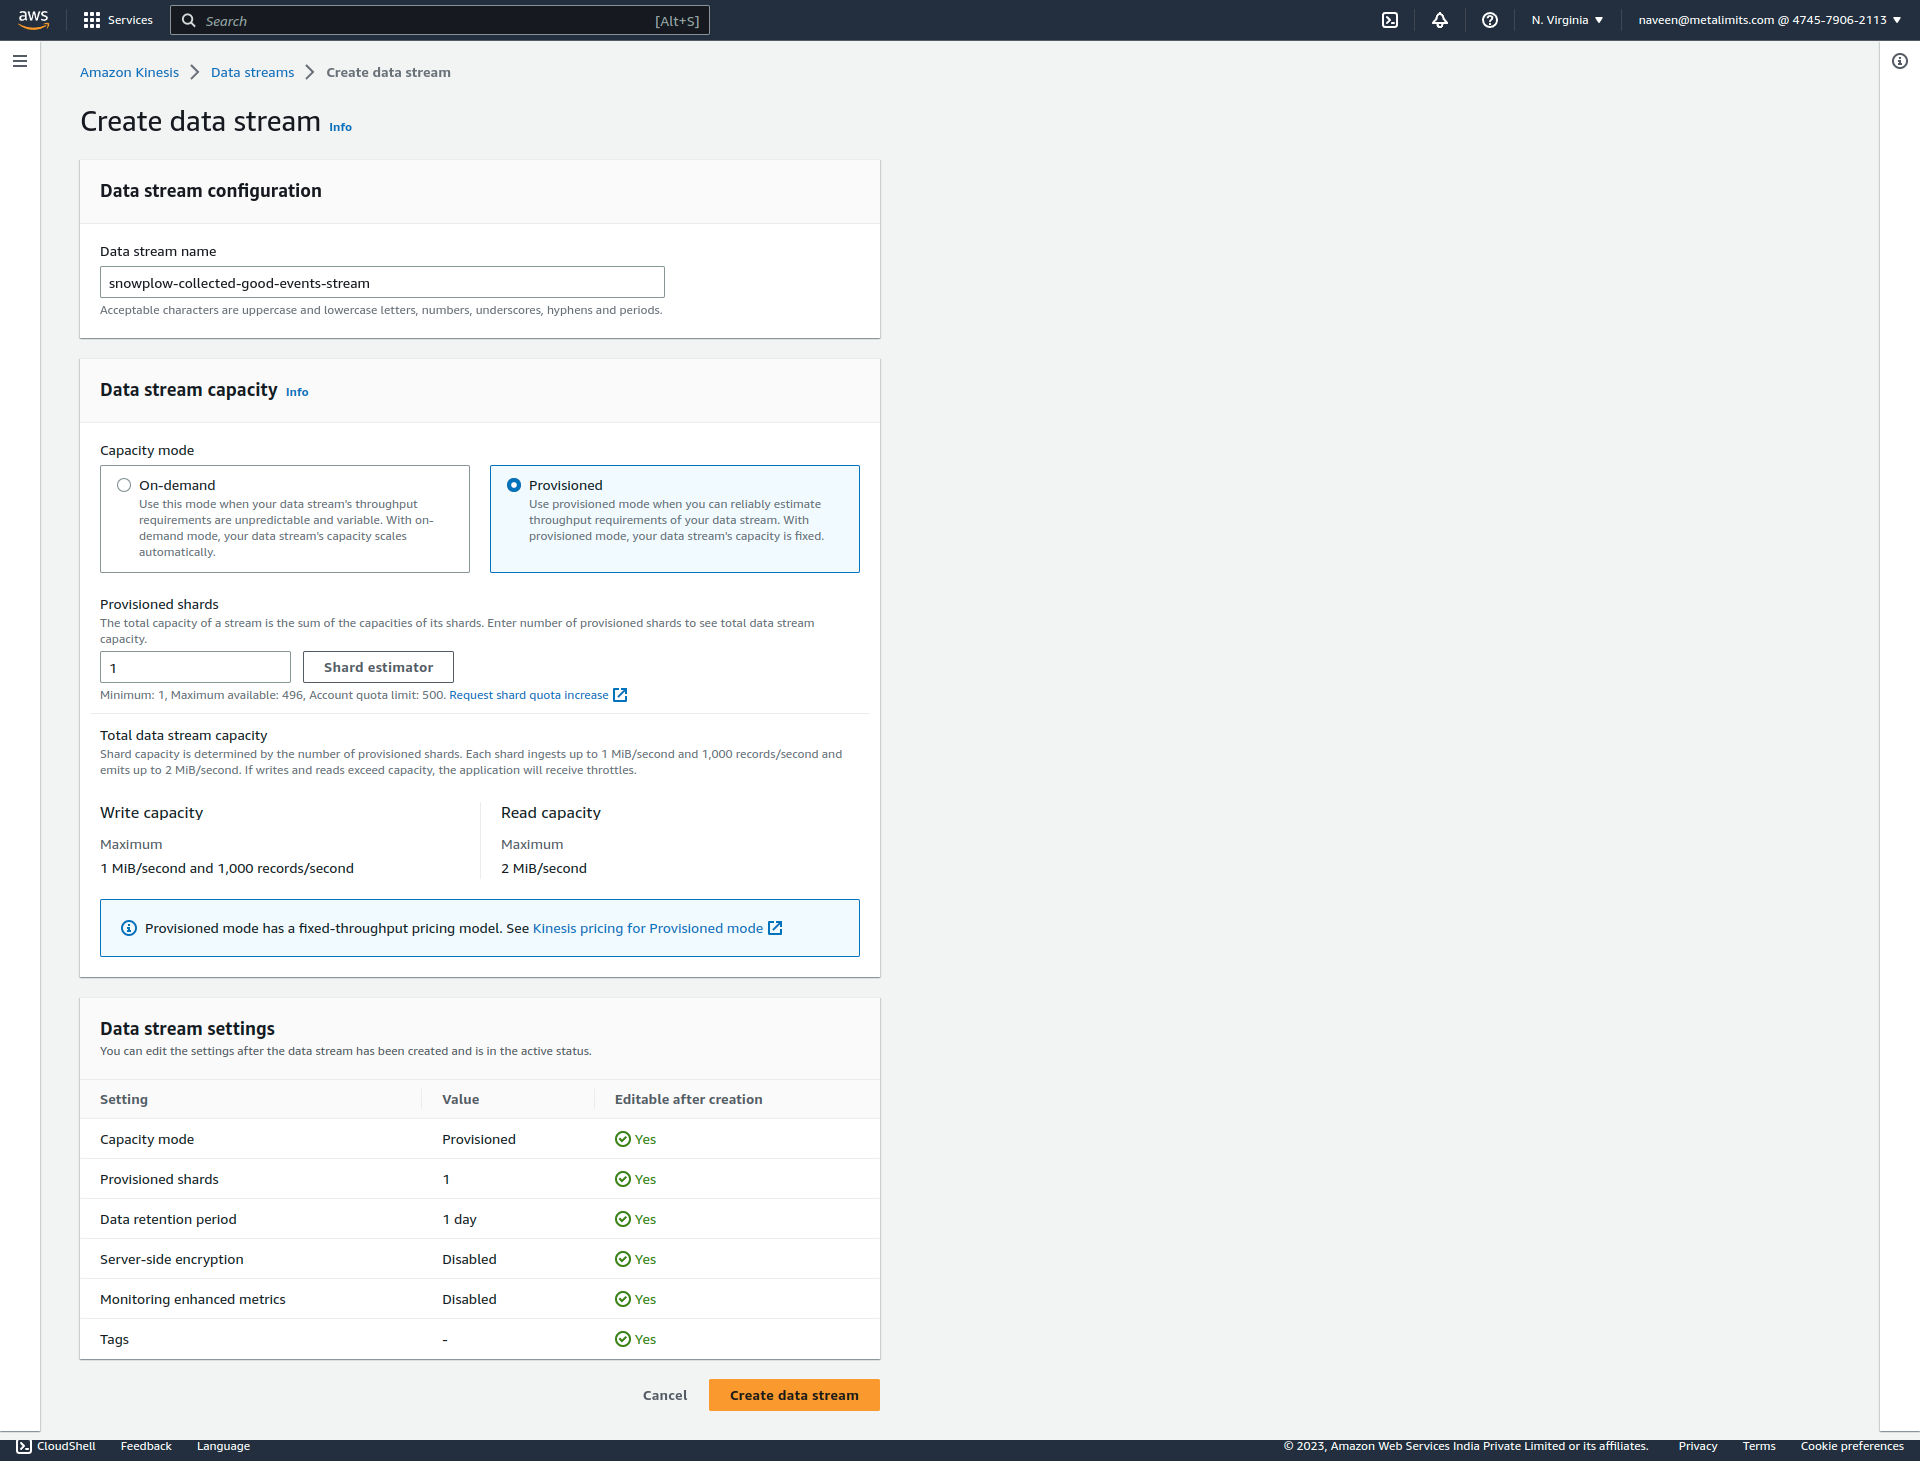This screenshot has height=1463, width=1920.
Task: Click the Data retention period row label
Action: 168,1219
